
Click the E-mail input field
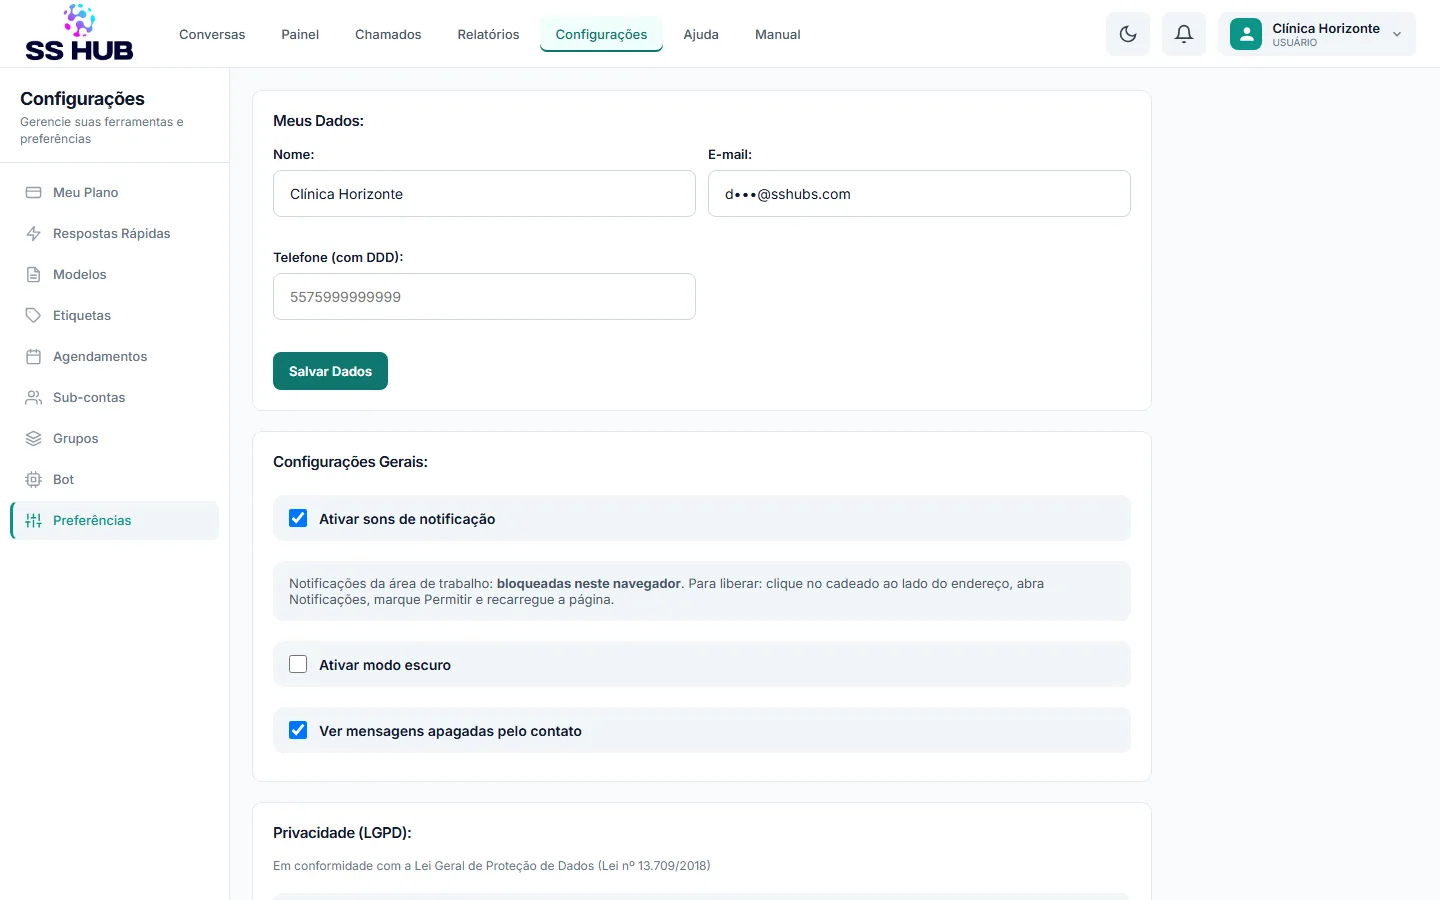[x=919, y=194]
